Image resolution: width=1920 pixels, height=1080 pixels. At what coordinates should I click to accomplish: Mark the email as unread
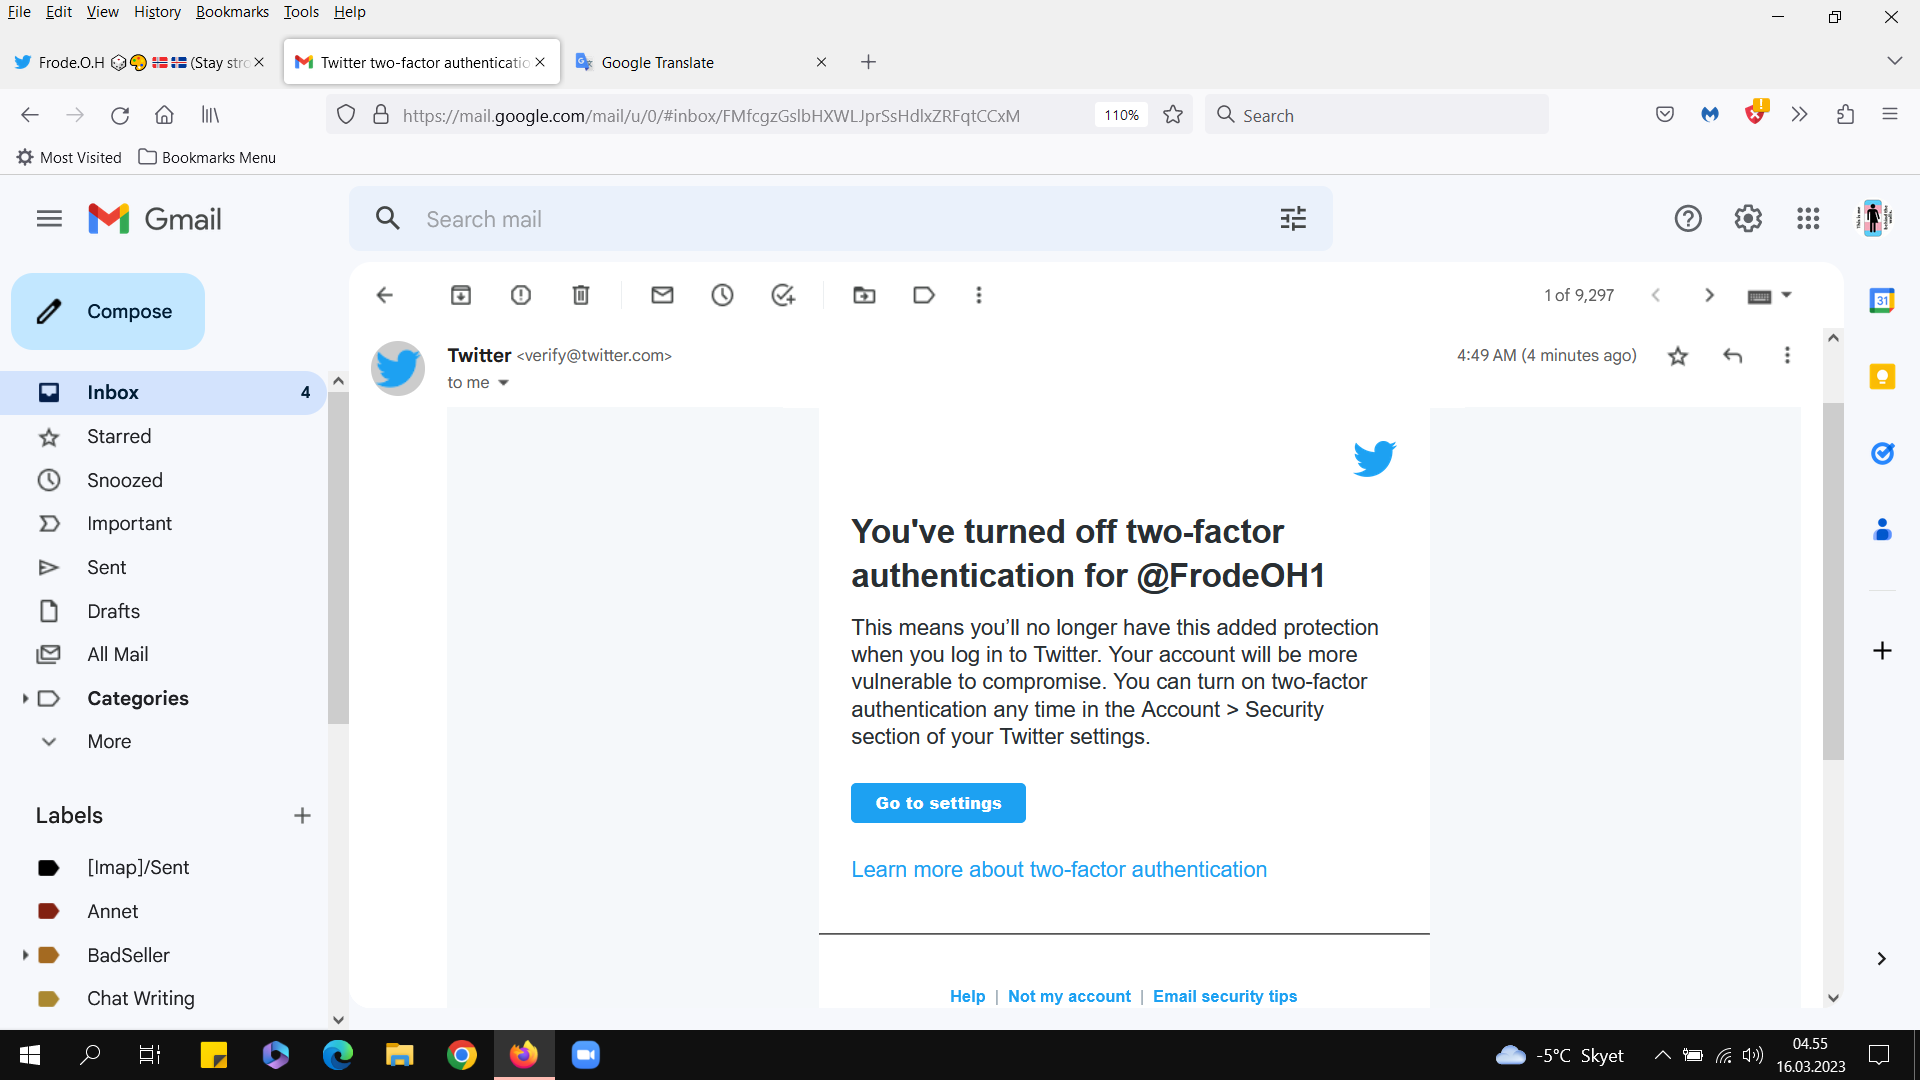662,295
